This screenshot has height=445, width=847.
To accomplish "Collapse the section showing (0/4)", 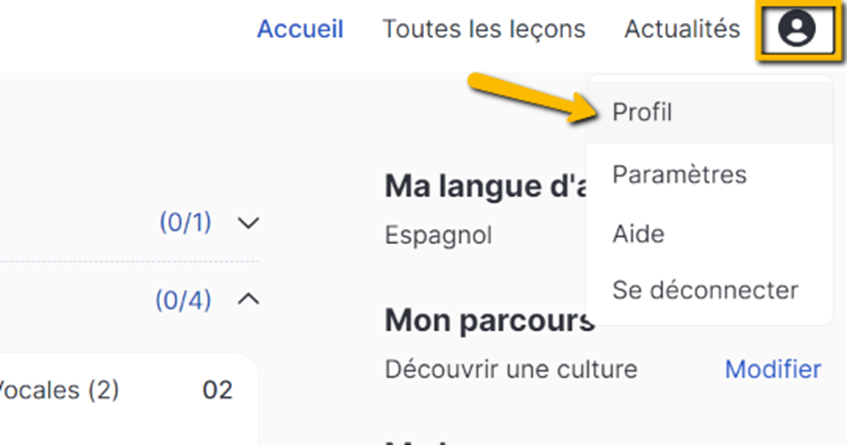I will coord(248,299).
